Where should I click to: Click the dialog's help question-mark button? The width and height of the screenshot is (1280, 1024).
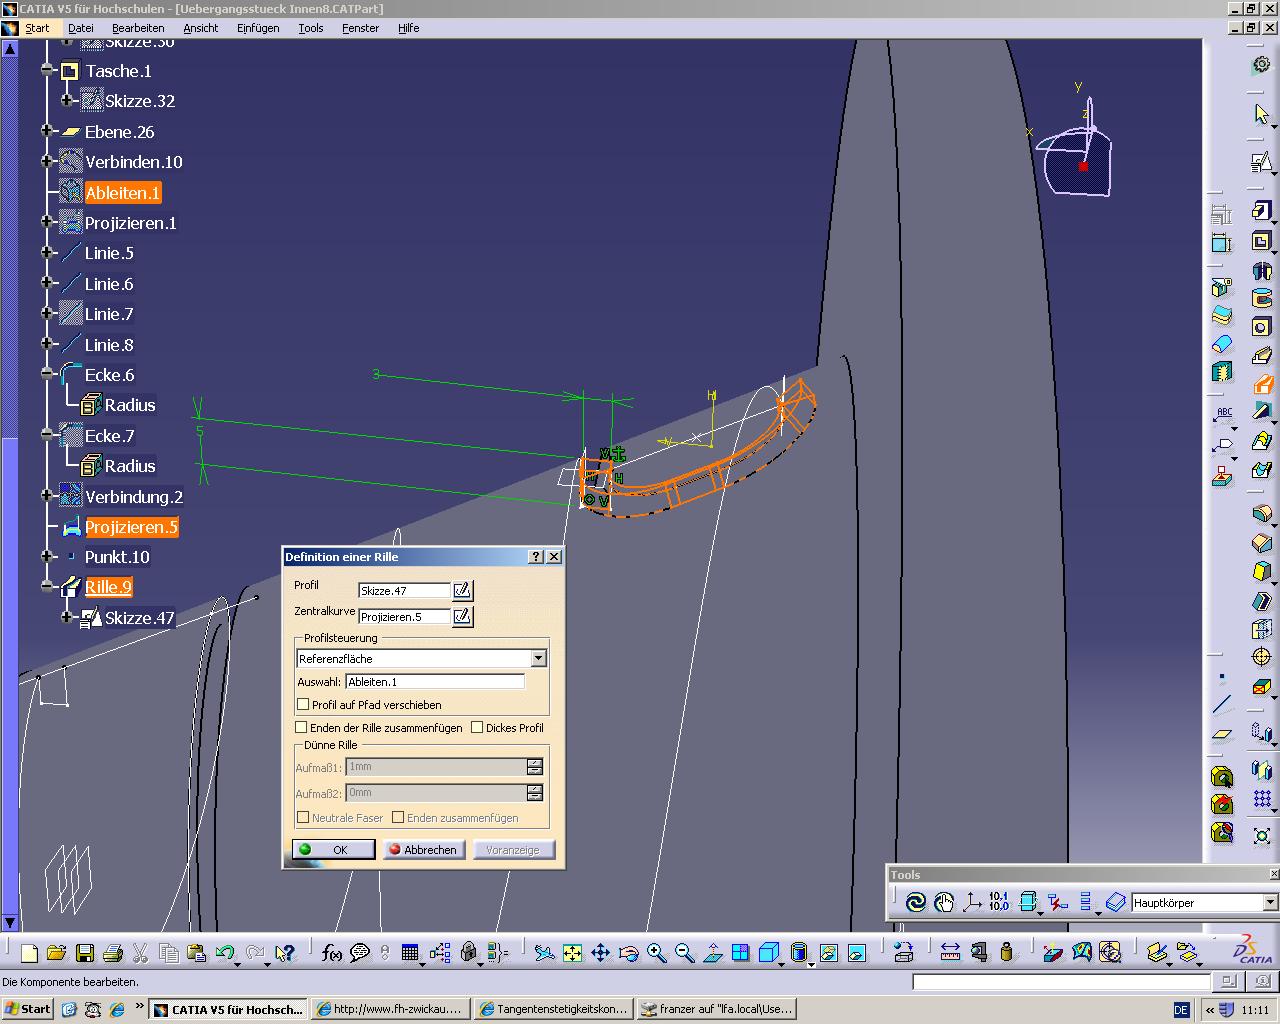536,557
